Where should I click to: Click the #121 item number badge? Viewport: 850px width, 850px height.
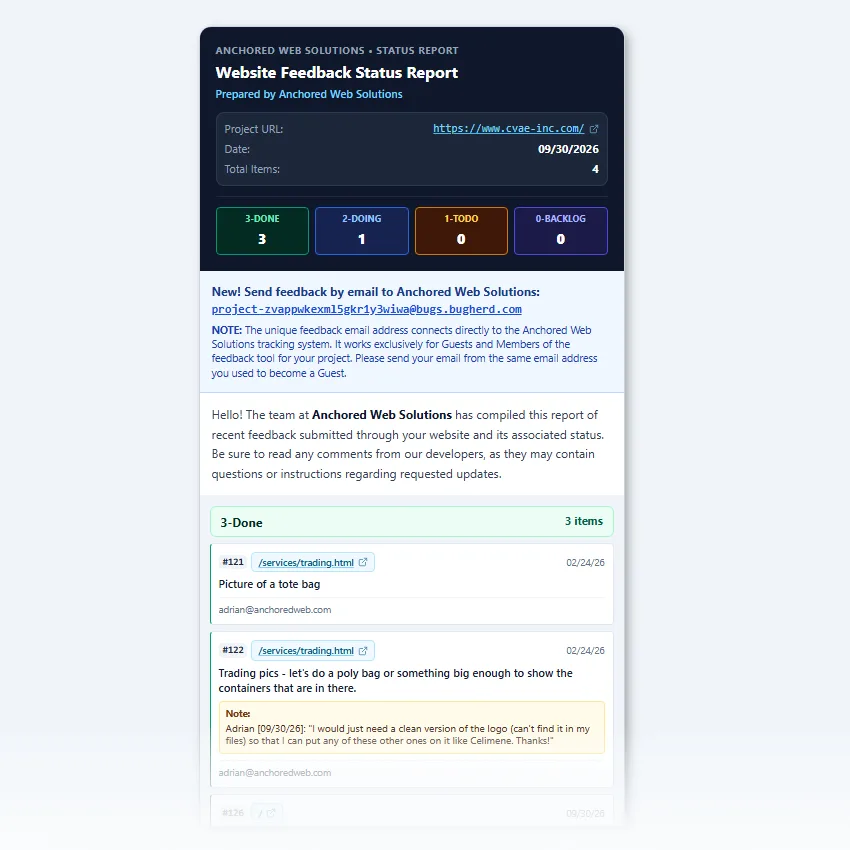[233, 562]
